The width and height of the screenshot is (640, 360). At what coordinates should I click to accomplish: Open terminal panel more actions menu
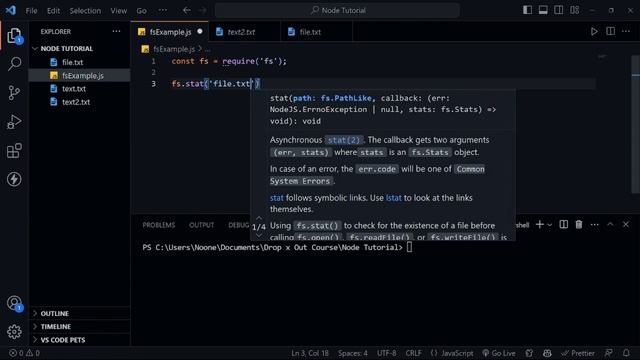pyautogui.click(x=594, y=224)
